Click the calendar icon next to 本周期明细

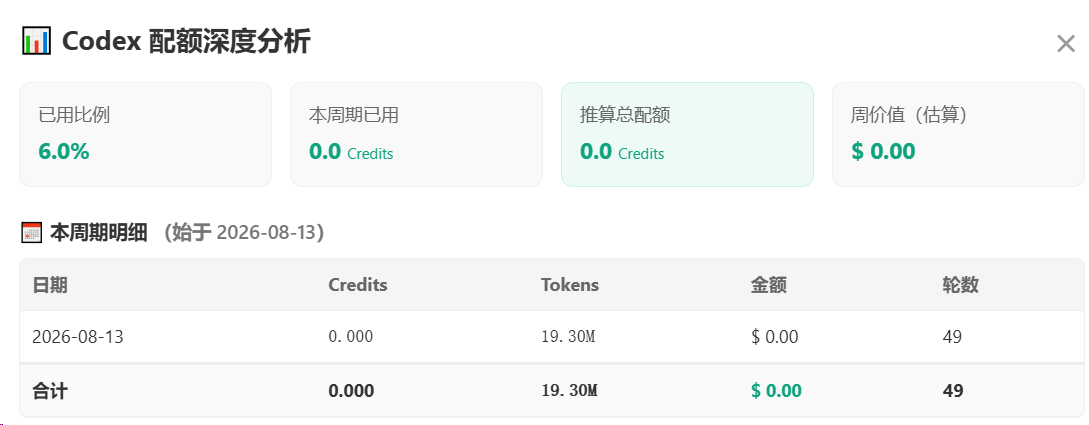[x=32, y=233]
